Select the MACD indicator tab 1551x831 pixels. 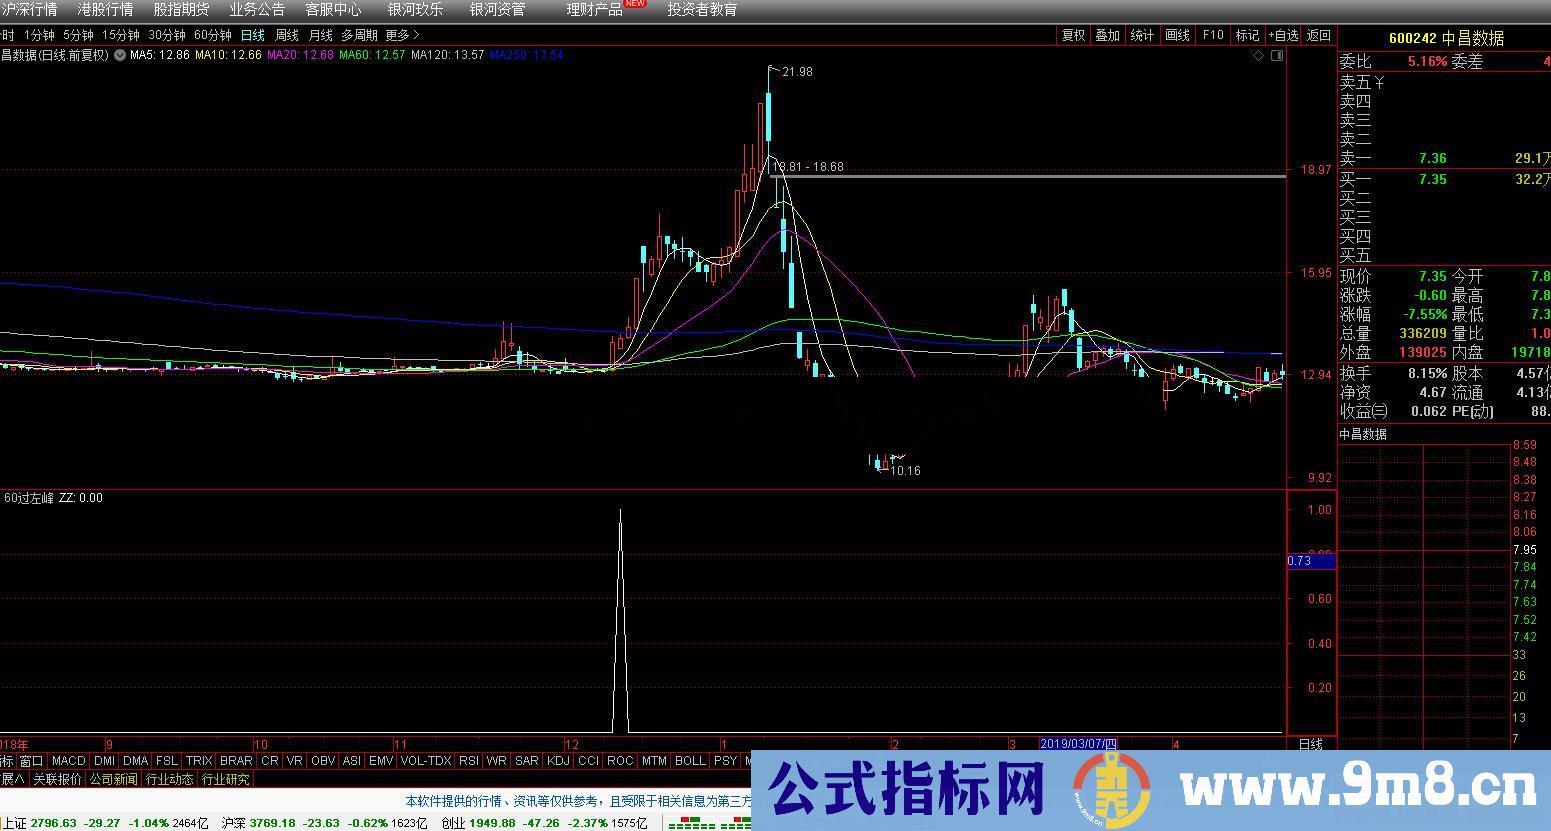coord(69,761)
